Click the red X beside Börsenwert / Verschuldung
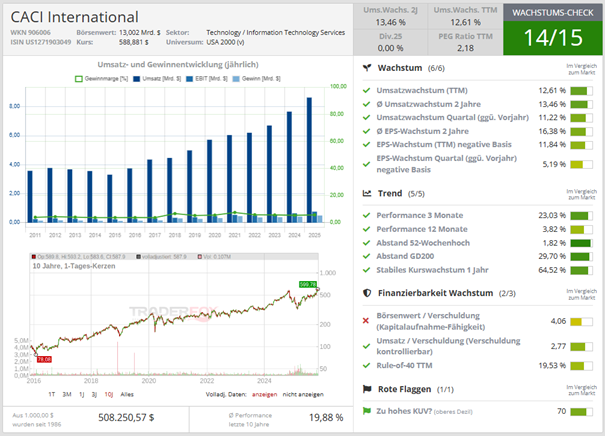The width and height of the screenshot is (605, 436). pos(367,322)
